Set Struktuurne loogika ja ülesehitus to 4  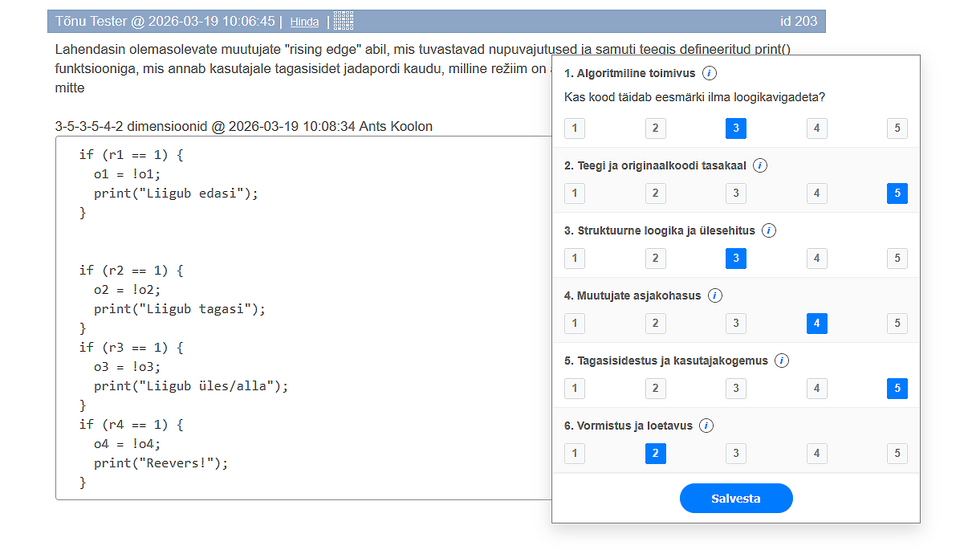click(817, 258)
